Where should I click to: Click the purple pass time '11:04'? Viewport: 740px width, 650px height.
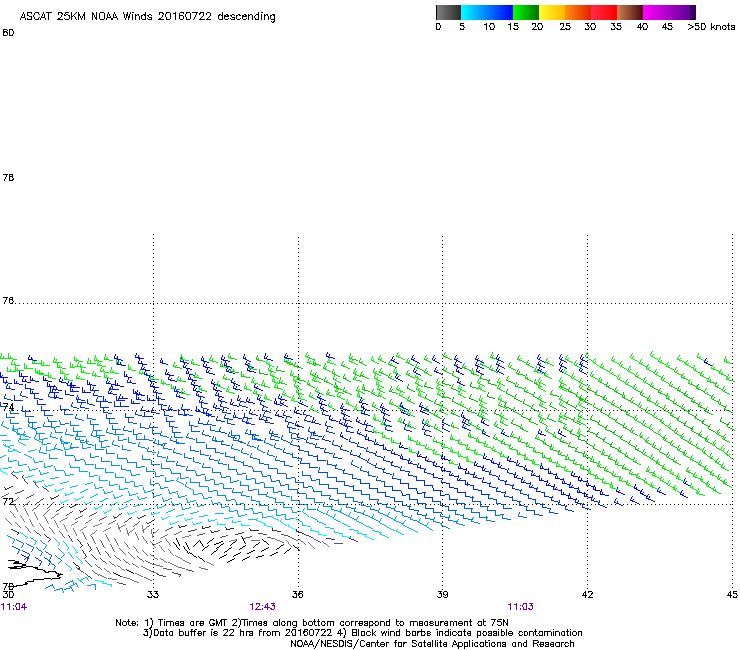point(14,607)
